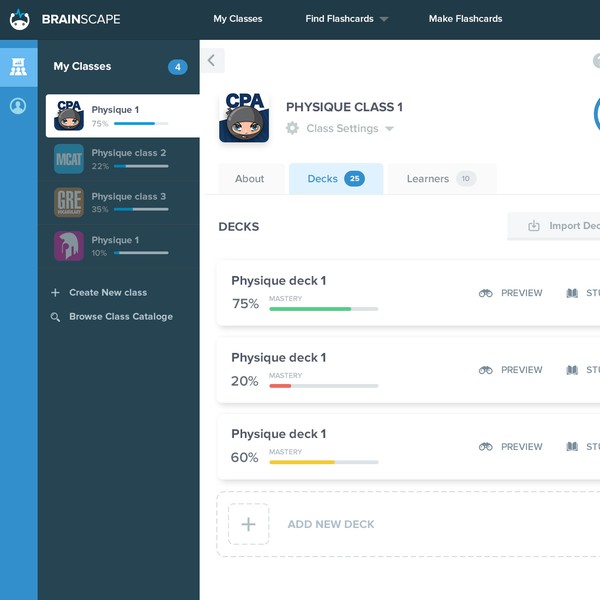The height and width of the screenshot is (600, 600).
Task: Open the classes sidebar icon
Action: tap(18, 67)
